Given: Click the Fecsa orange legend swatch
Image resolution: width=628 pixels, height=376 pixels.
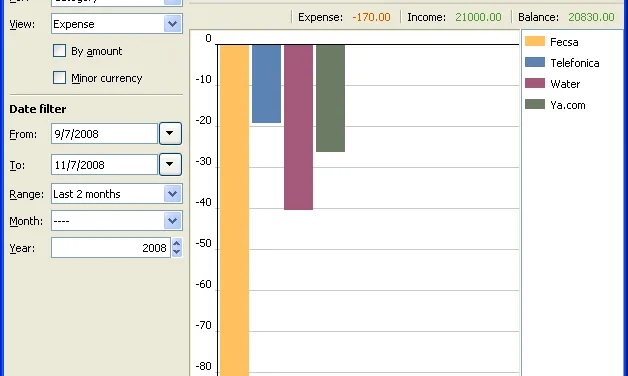Looking at the screenshot, I should (535, 41).
